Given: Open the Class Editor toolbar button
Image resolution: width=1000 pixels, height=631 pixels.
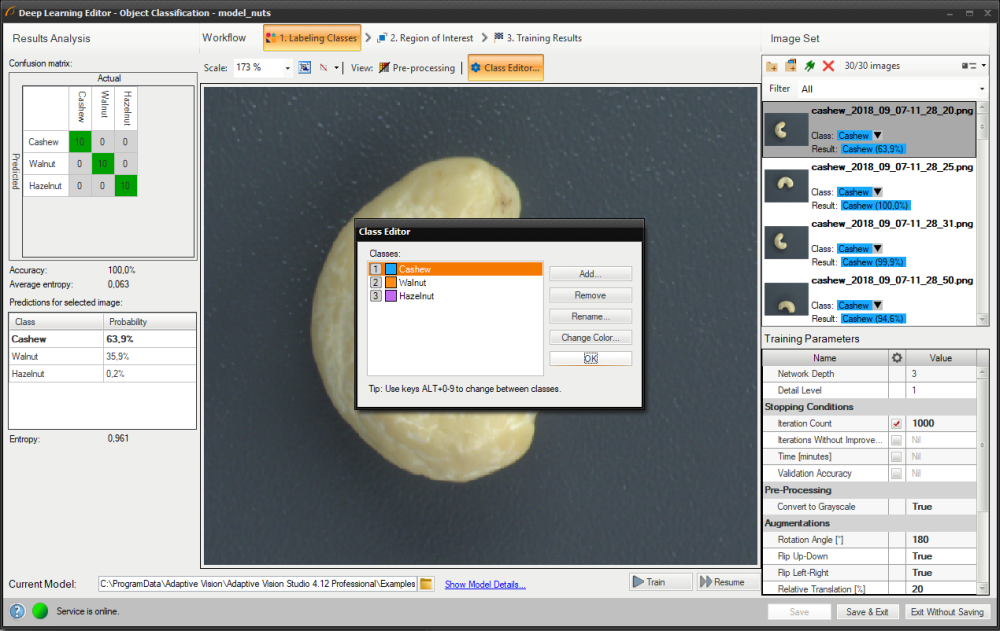Looking at the screenshot, I should 505,68.
